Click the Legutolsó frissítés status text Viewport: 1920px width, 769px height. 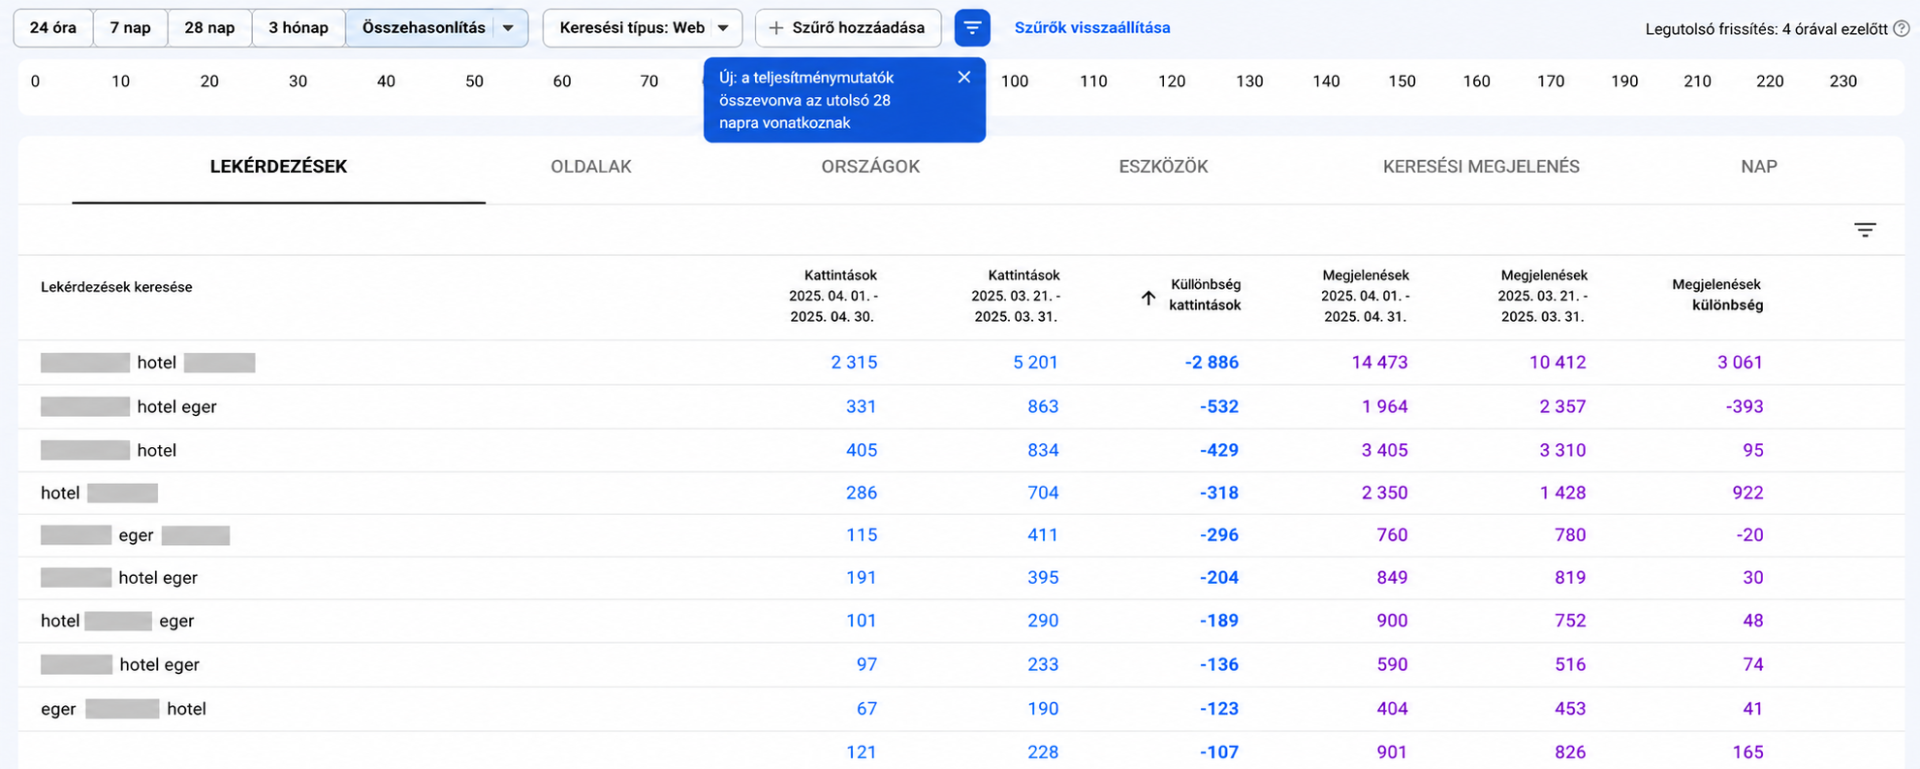click(x=1767, y=29)
